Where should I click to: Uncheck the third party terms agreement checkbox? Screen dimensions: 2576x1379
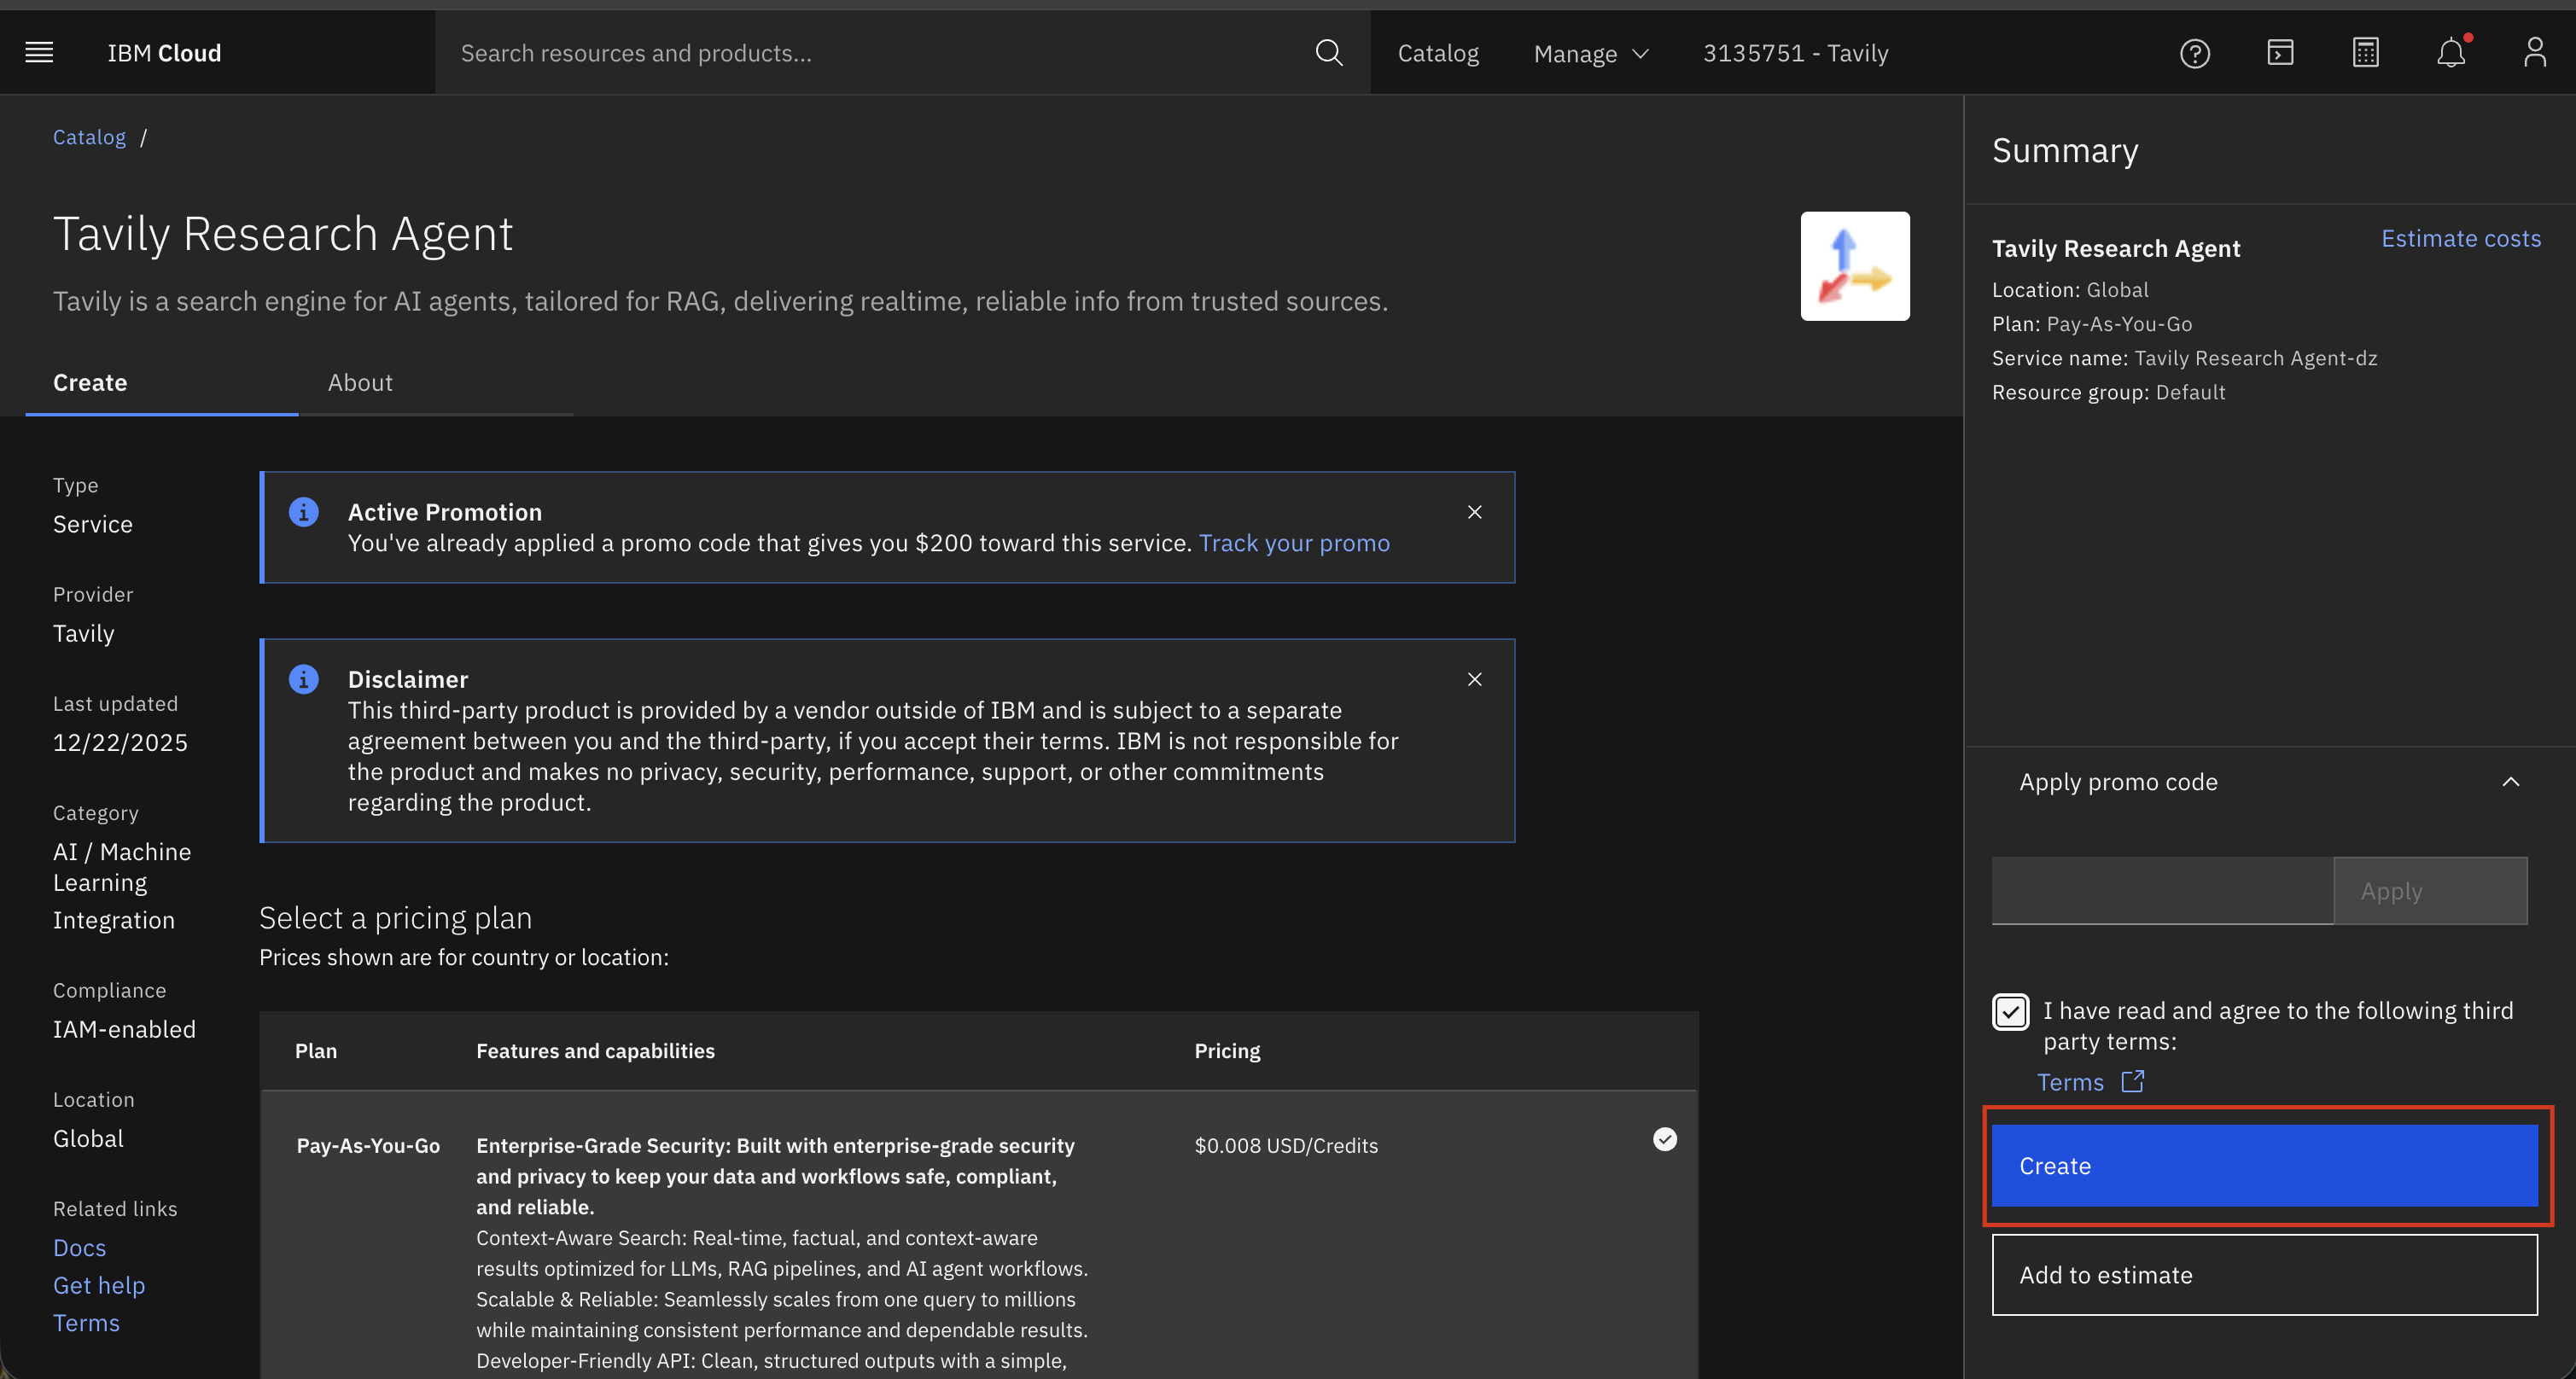point(2010,1011)
